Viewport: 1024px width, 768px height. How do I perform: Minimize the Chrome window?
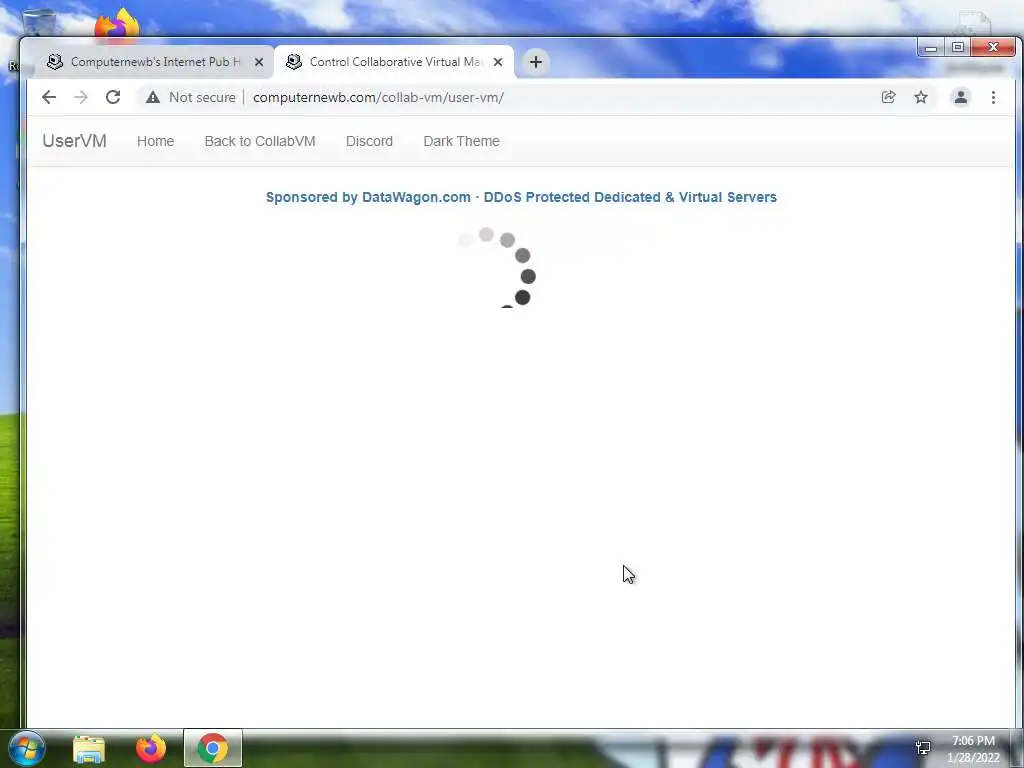click(931, 47)
